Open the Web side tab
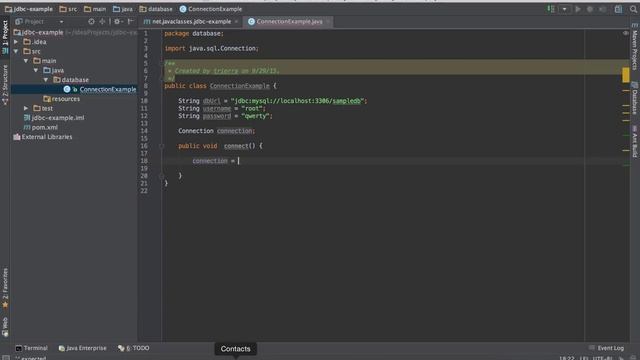 (5, 327)
